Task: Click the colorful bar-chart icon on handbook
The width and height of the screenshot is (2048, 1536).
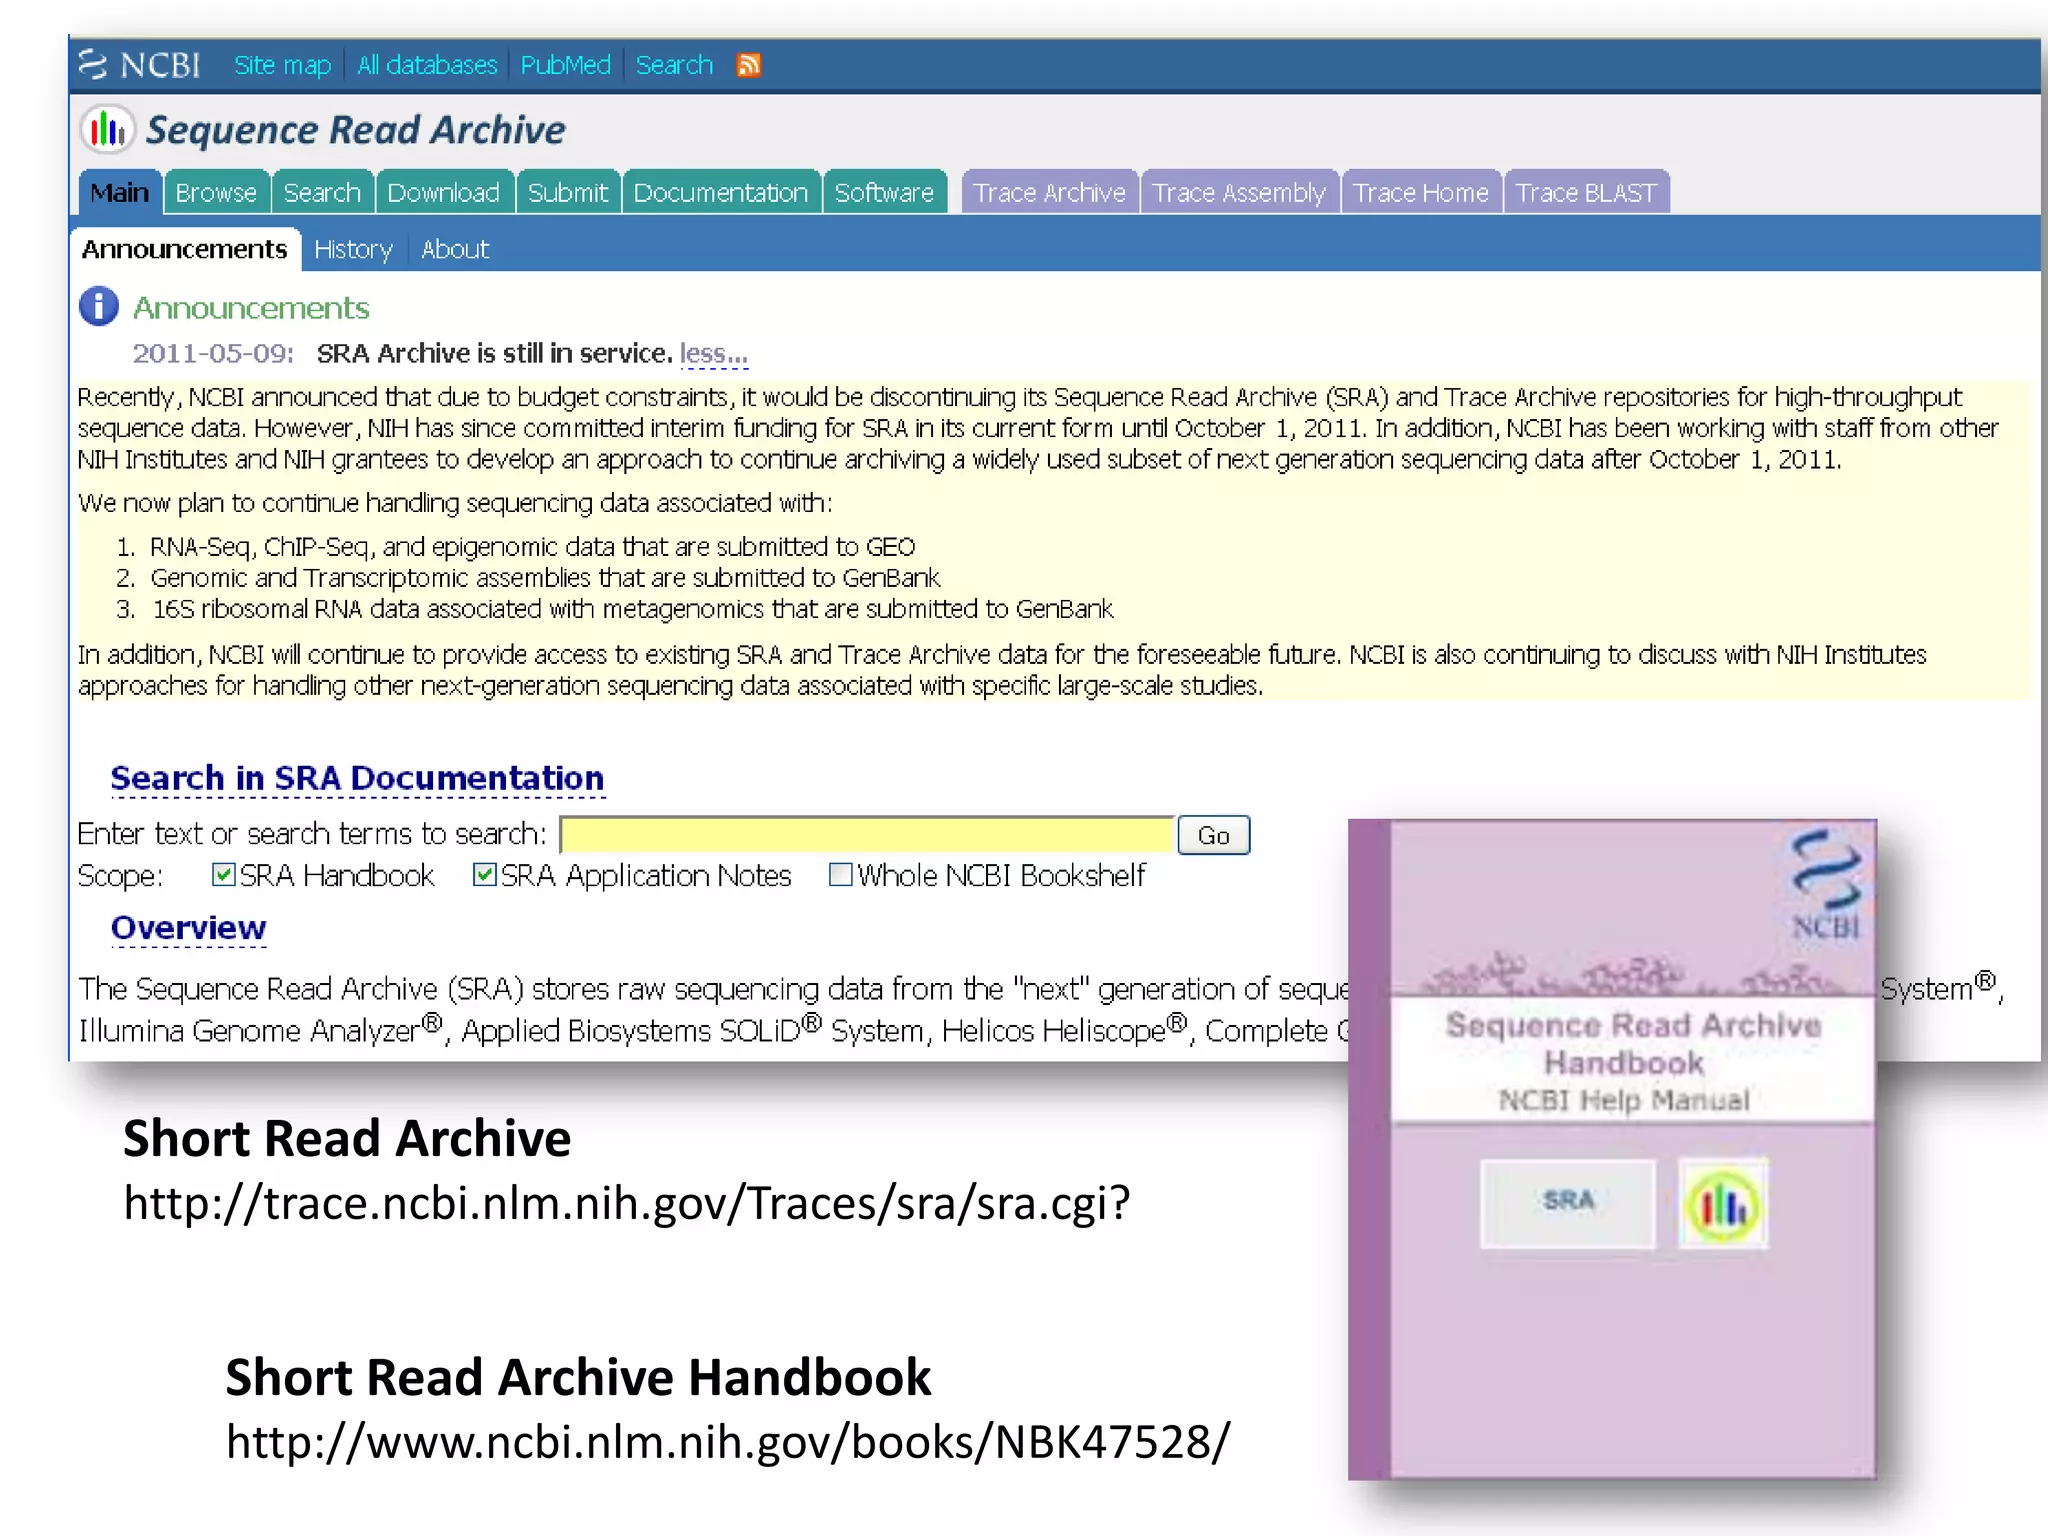Action: tap(1722, 1205)
